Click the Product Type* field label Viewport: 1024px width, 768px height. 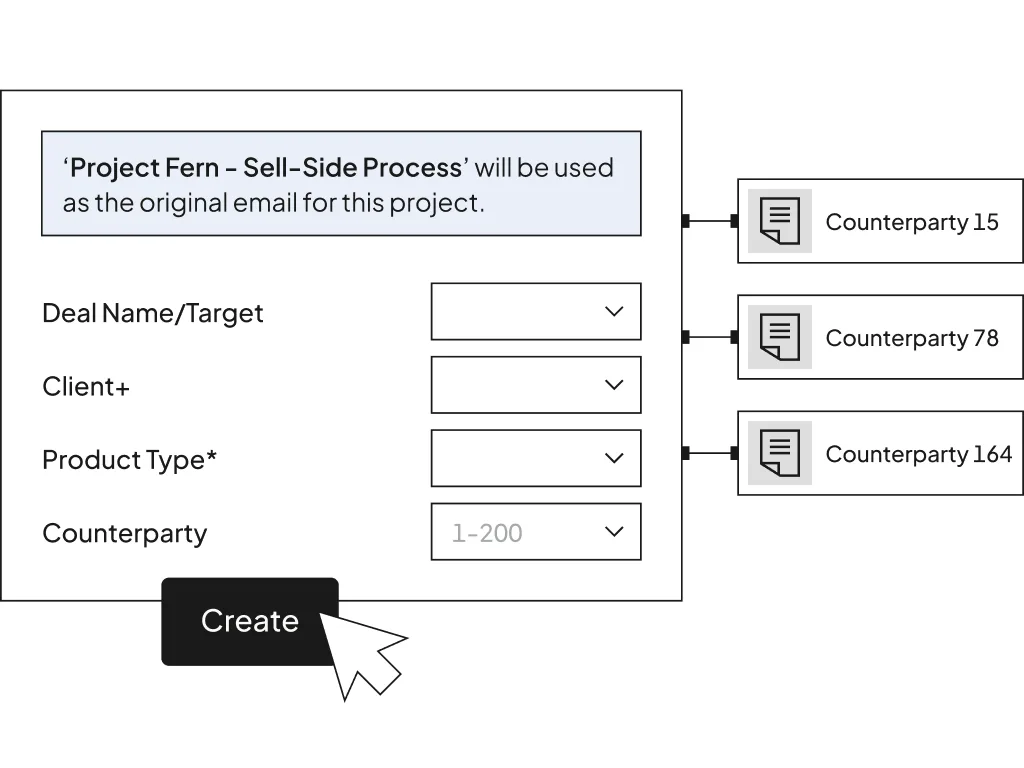tap(129, 460)
